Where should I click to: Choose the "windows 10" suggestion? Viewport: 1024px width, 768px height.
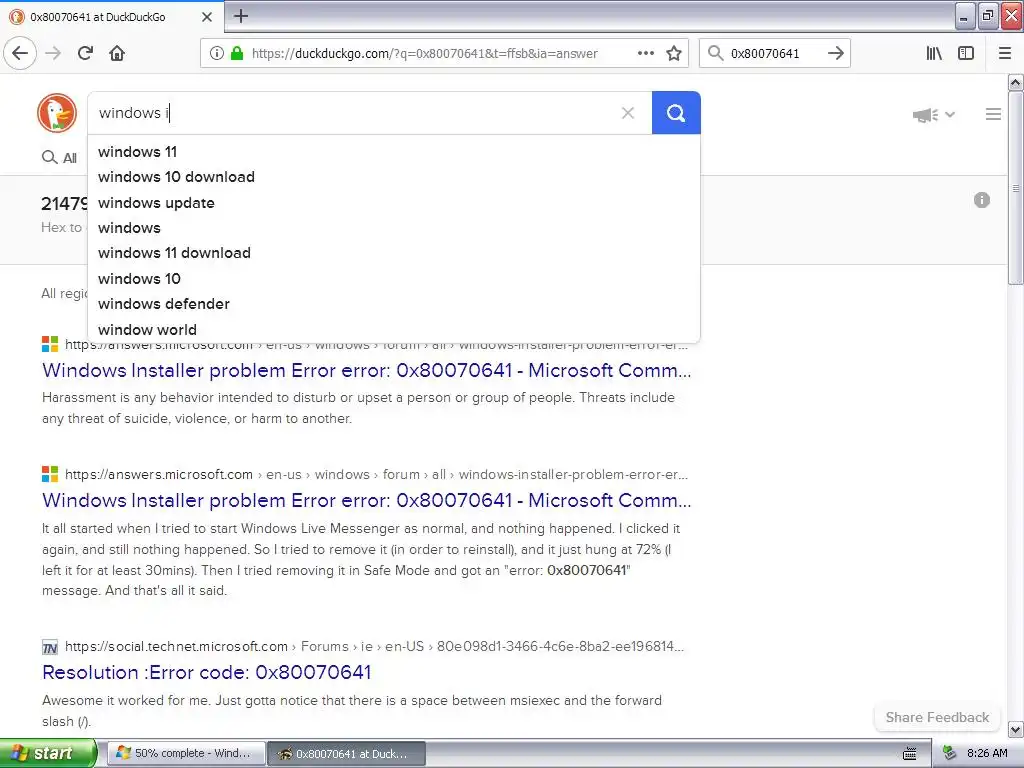(394, 278)
